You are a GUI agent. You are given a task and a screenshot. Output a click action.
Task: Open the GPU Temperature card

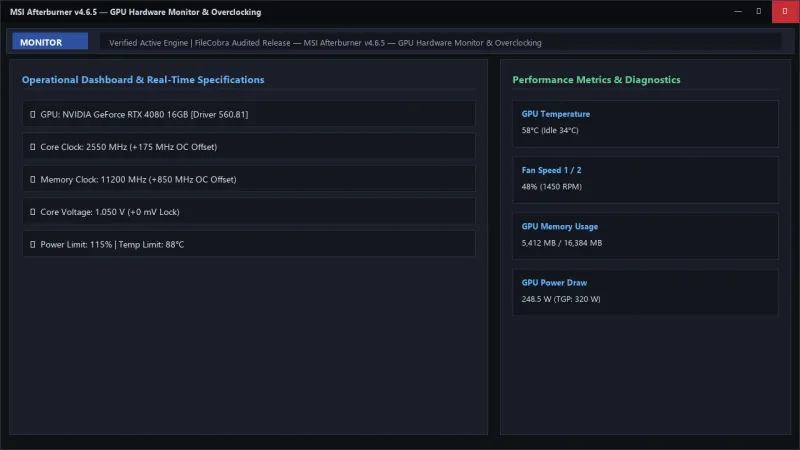(645, 123)
